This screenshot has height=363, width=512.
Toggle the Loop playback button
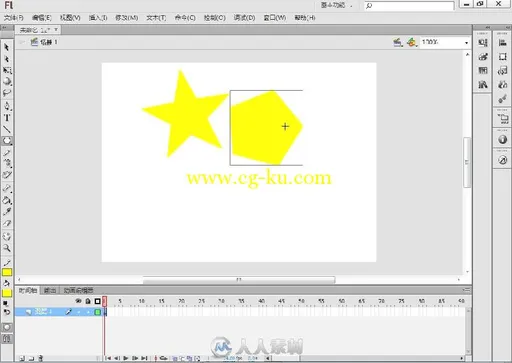coord(163,358)
